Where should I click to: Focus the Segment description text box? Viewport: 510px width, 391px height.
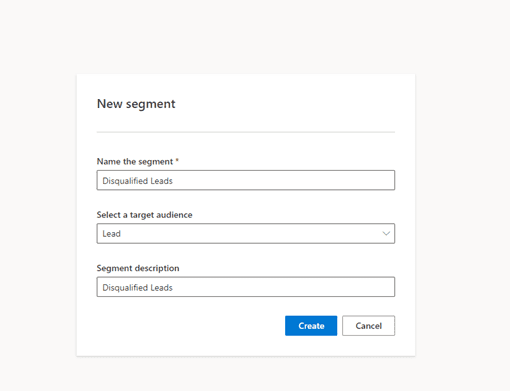[x=246, y=287]
